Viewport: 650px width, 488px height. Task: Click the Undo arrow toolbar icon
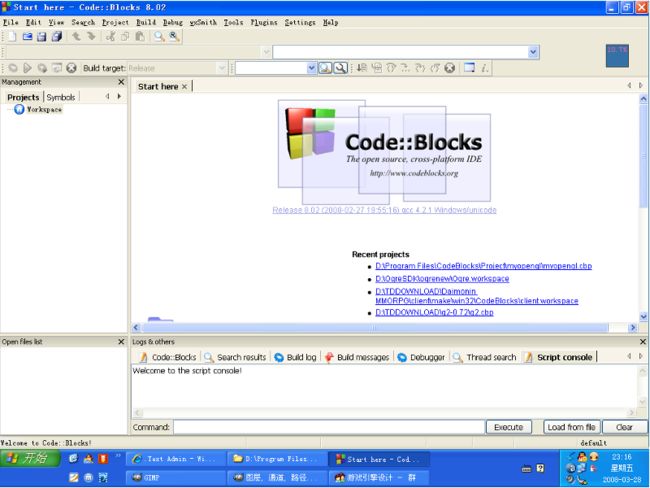[x=76, y=36]
